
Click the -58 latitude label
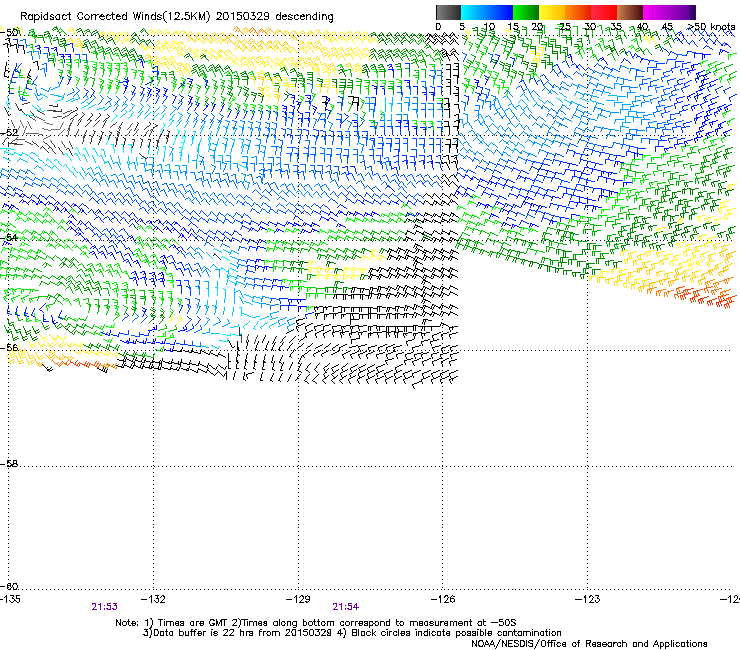[9, 464]
